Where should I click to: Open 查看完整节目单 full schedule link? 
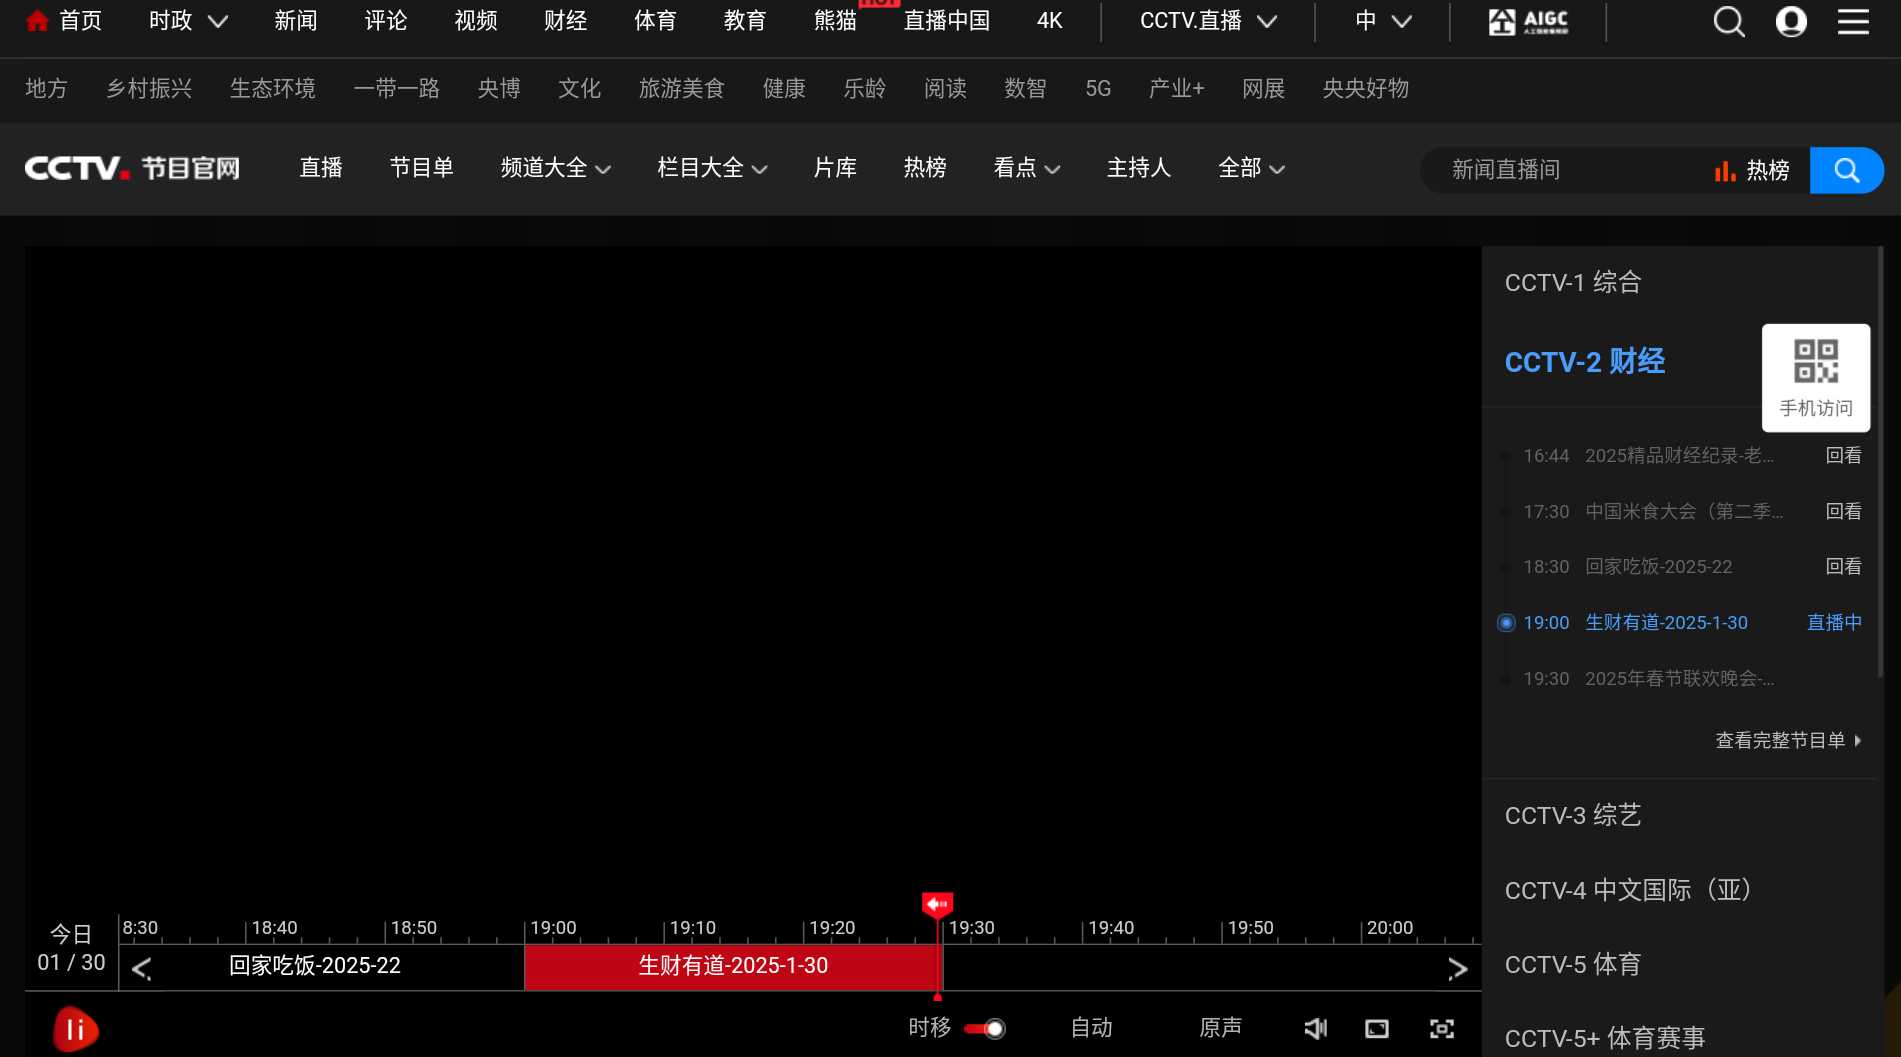1788,740
